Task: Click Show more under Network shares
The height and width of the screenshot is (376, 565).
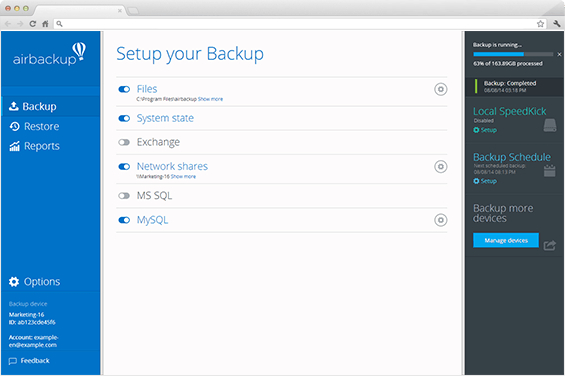Action: (x=183, y=177)
